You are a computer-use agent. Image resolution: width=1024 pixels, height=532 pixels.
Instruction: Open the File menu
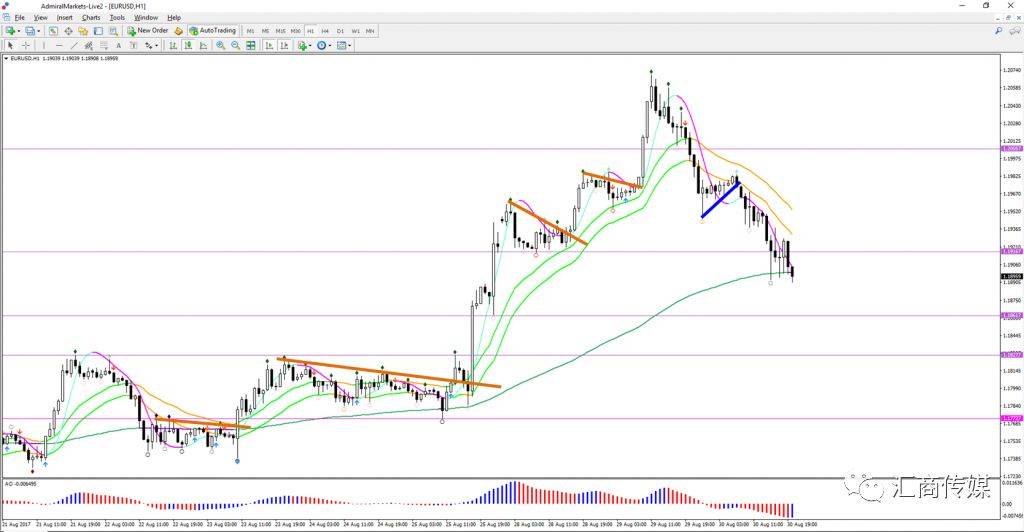[x=20, y=18]
